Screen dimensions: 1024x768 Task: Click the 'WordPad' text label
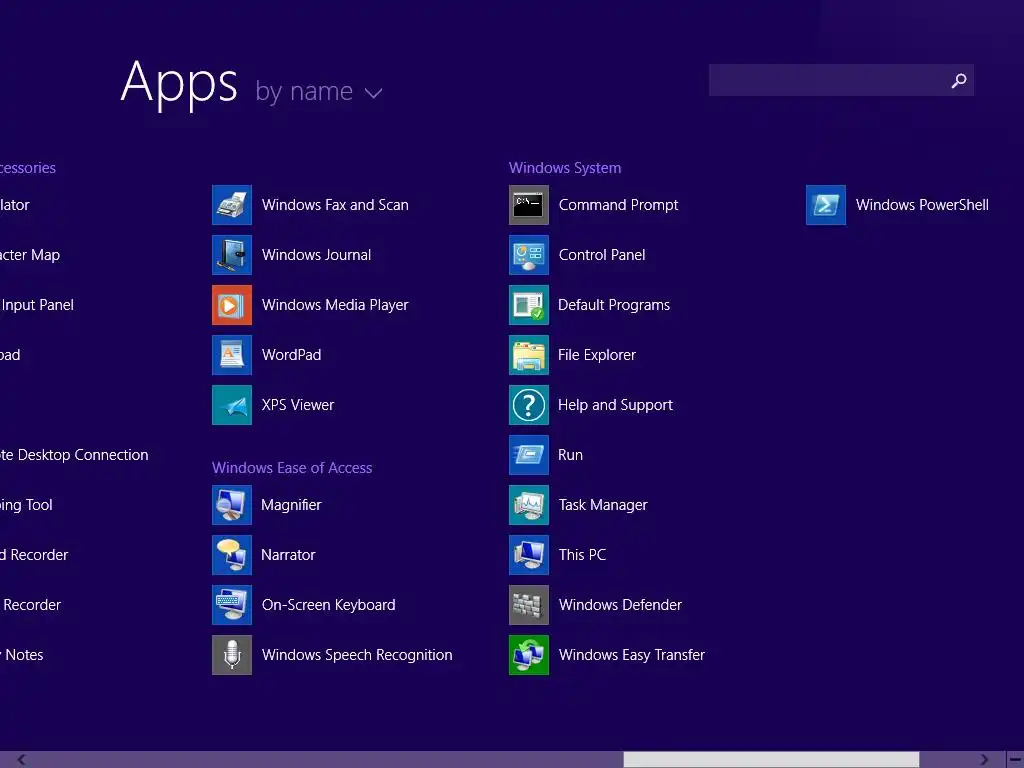coord(291,355)
